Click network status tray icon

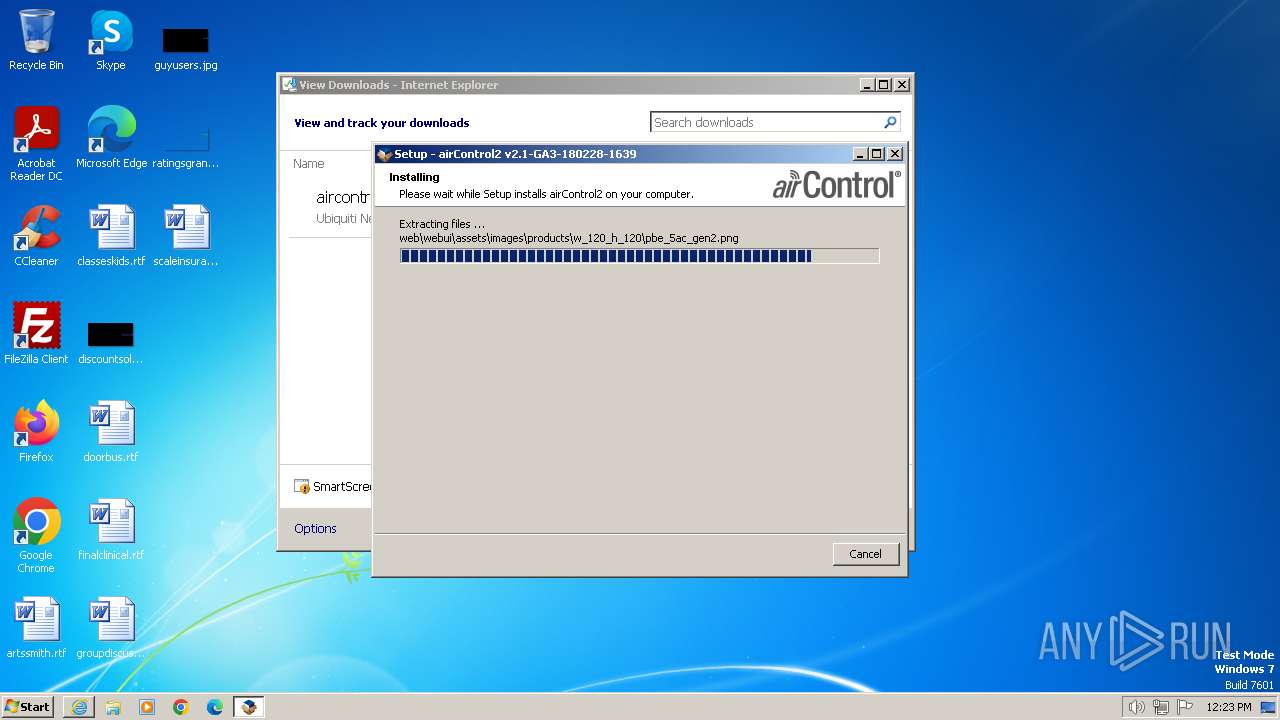[x=1161, y=707]
